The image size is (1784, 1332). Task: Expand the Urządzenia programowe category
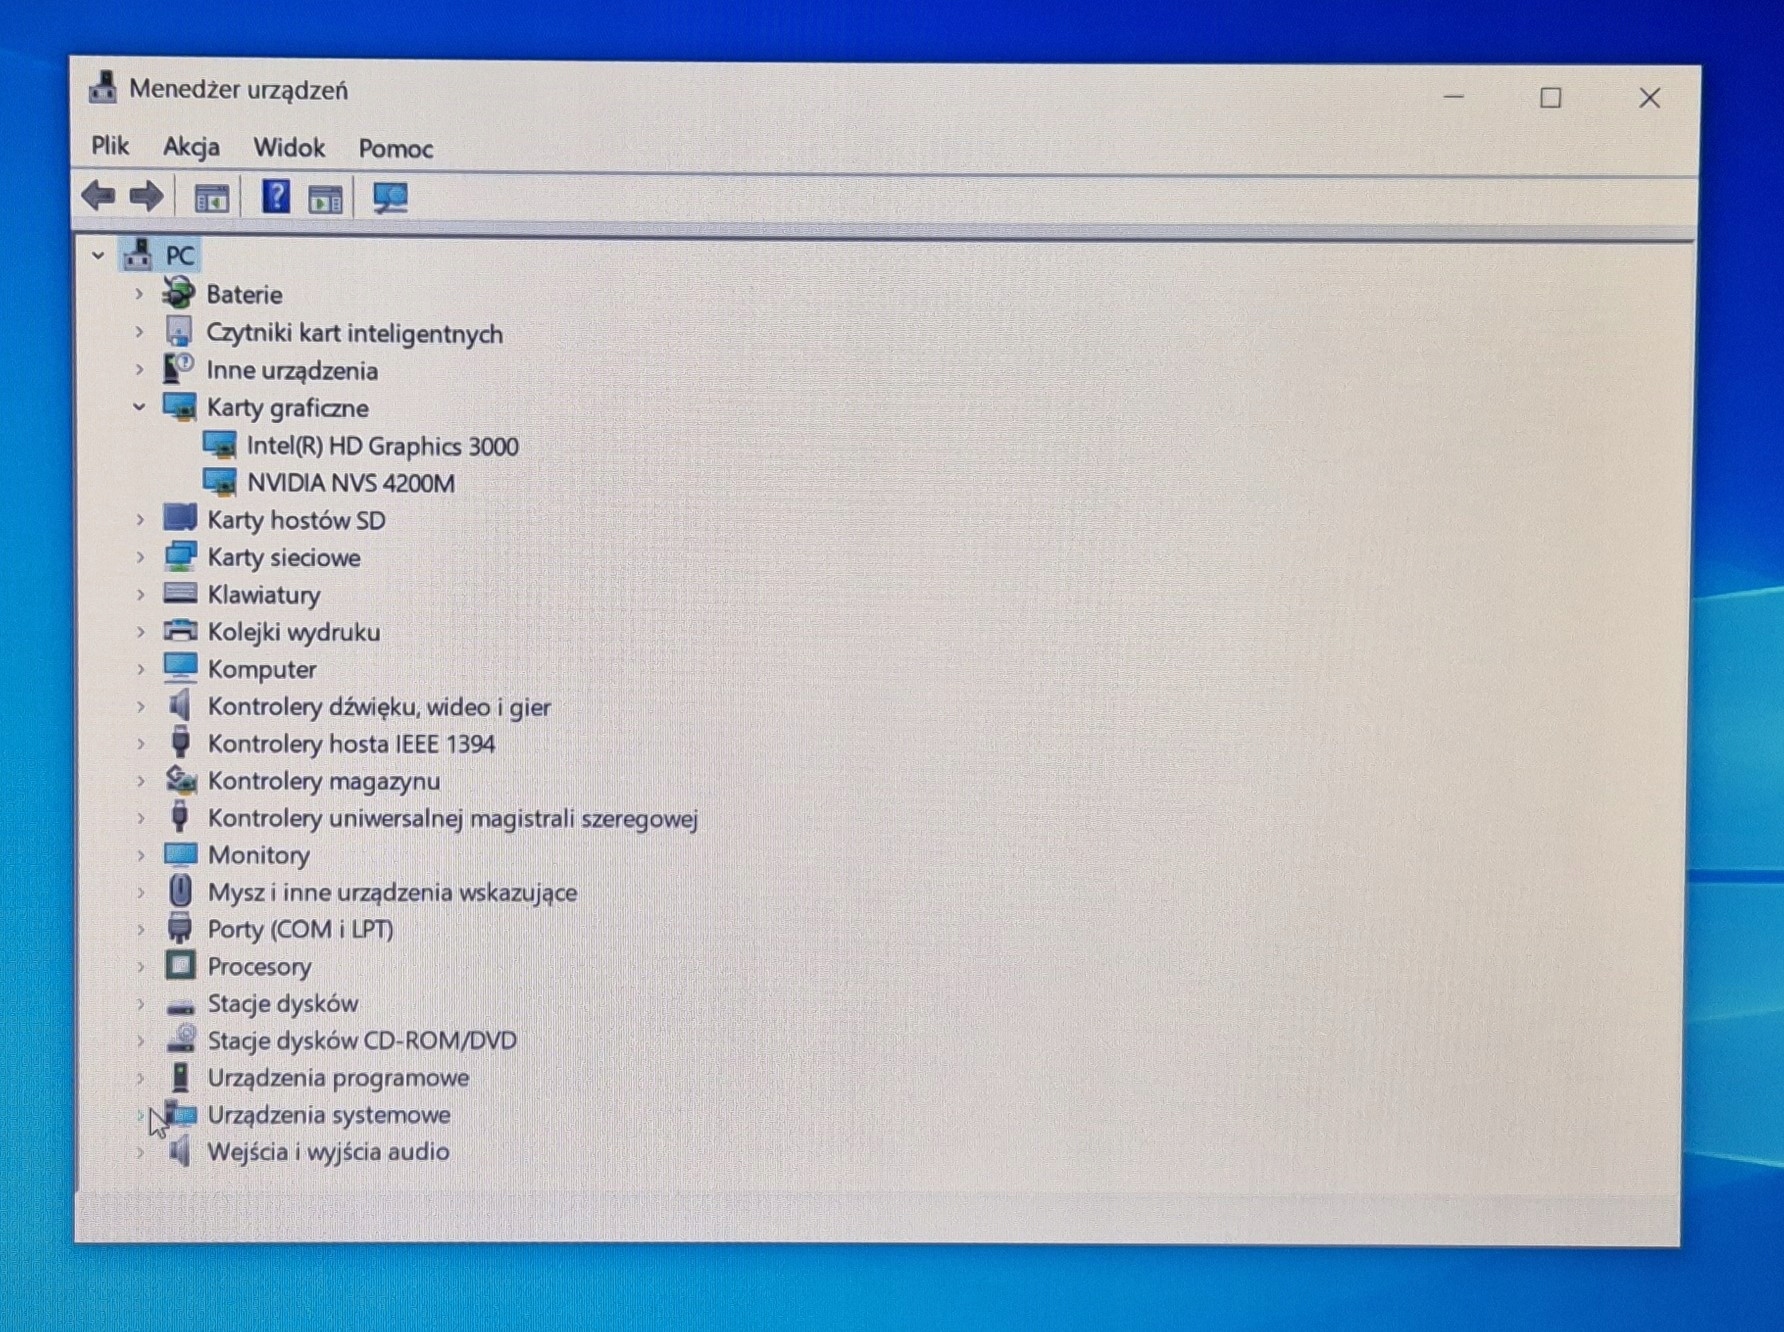pyautogui.click(x=140, y=1077)
